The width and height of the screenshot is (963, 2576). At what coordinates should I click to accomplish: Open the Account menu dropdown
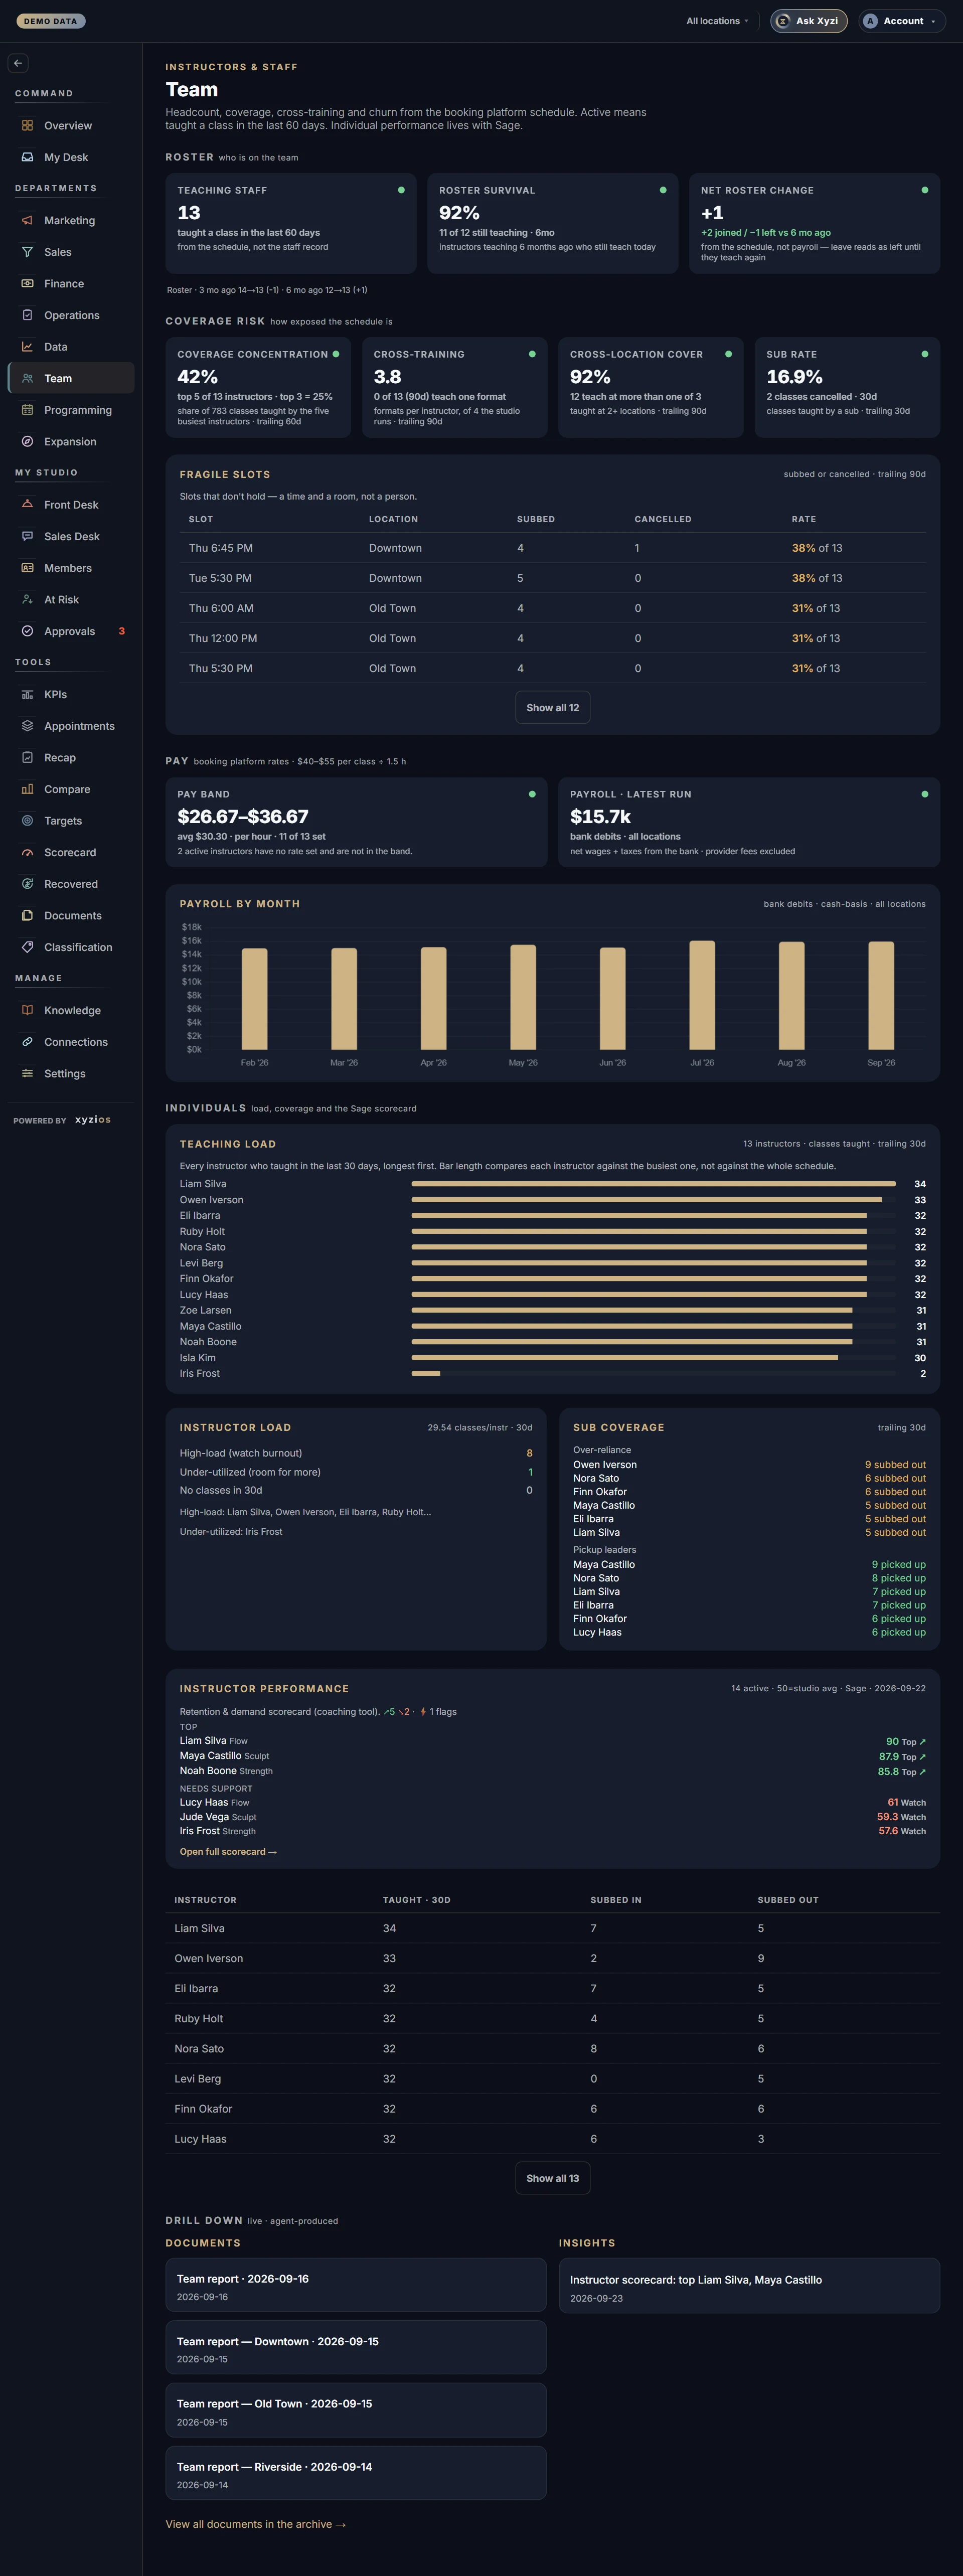click(x=901, y=21)
